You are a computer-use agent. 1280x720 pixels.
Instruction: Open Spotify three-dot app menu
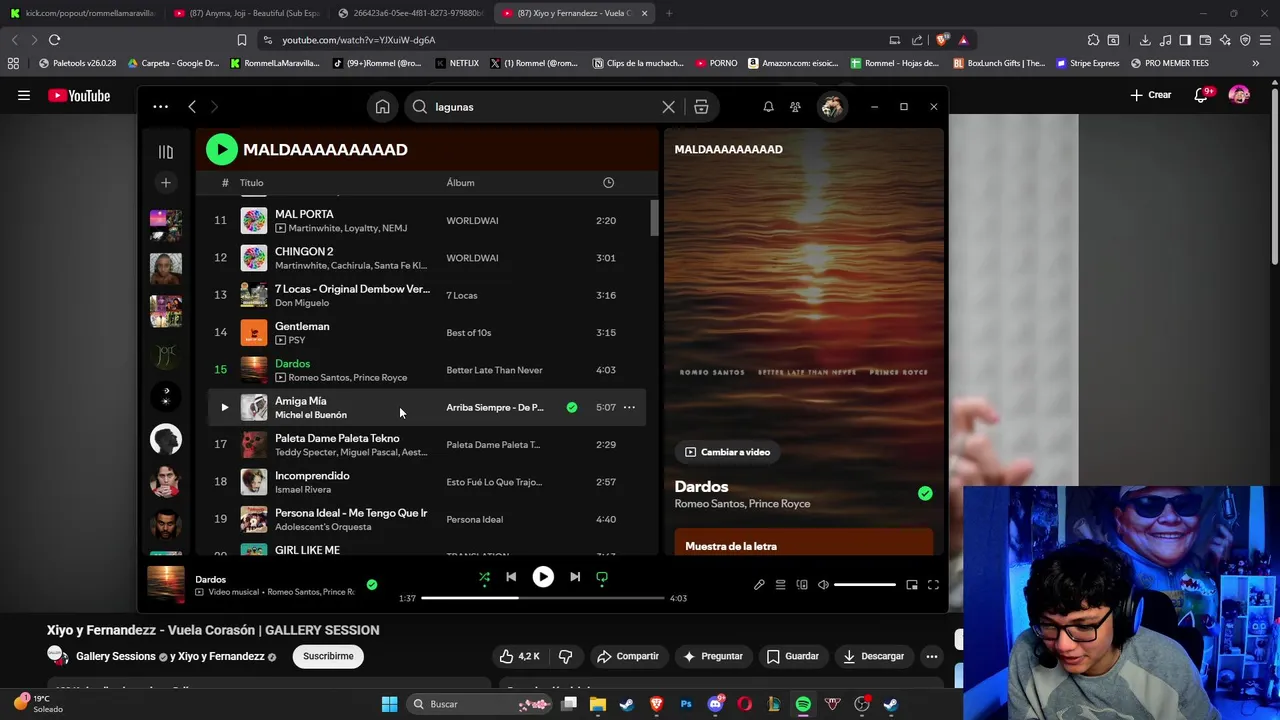(160, 107)
